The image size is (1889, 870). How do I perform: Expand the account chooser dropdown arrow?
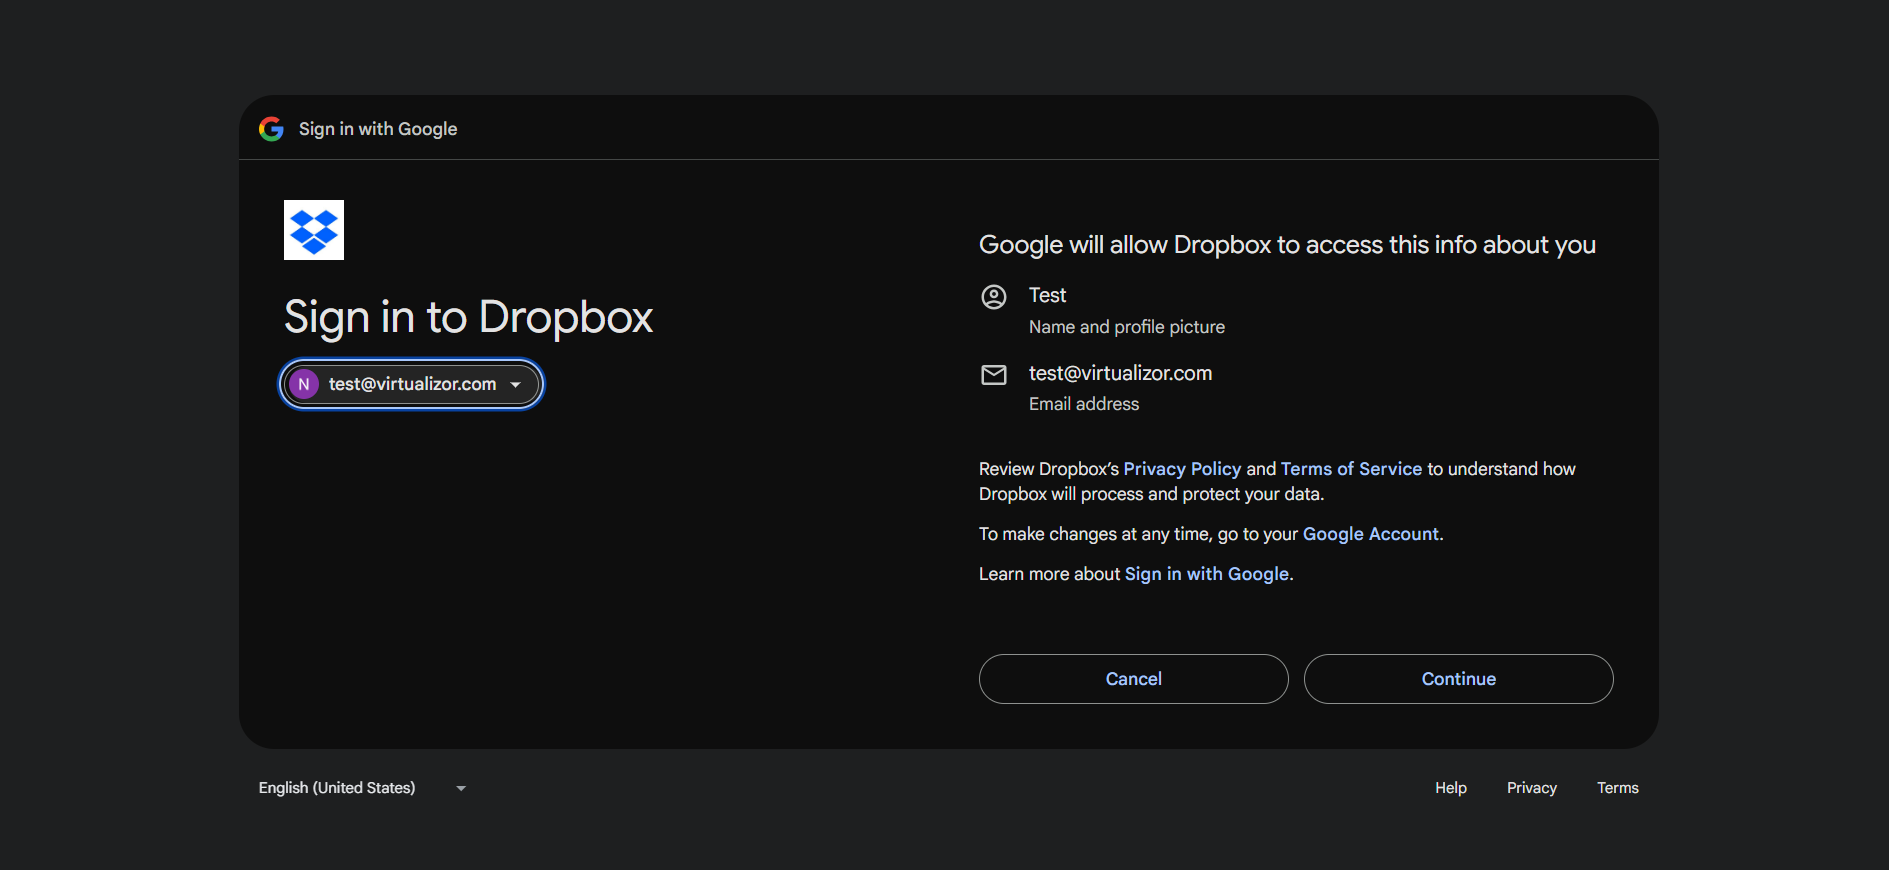point(516,385)
